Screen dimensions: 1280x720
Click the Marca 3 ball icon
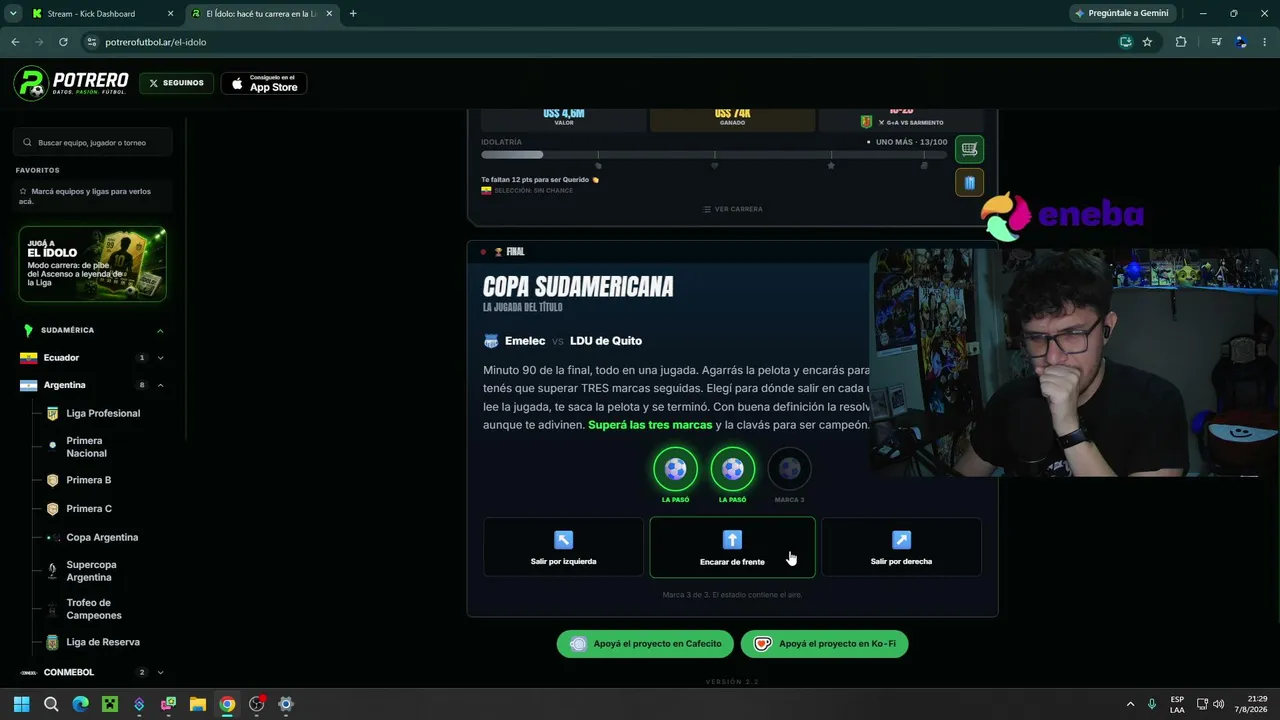click(x=789, y=469)
